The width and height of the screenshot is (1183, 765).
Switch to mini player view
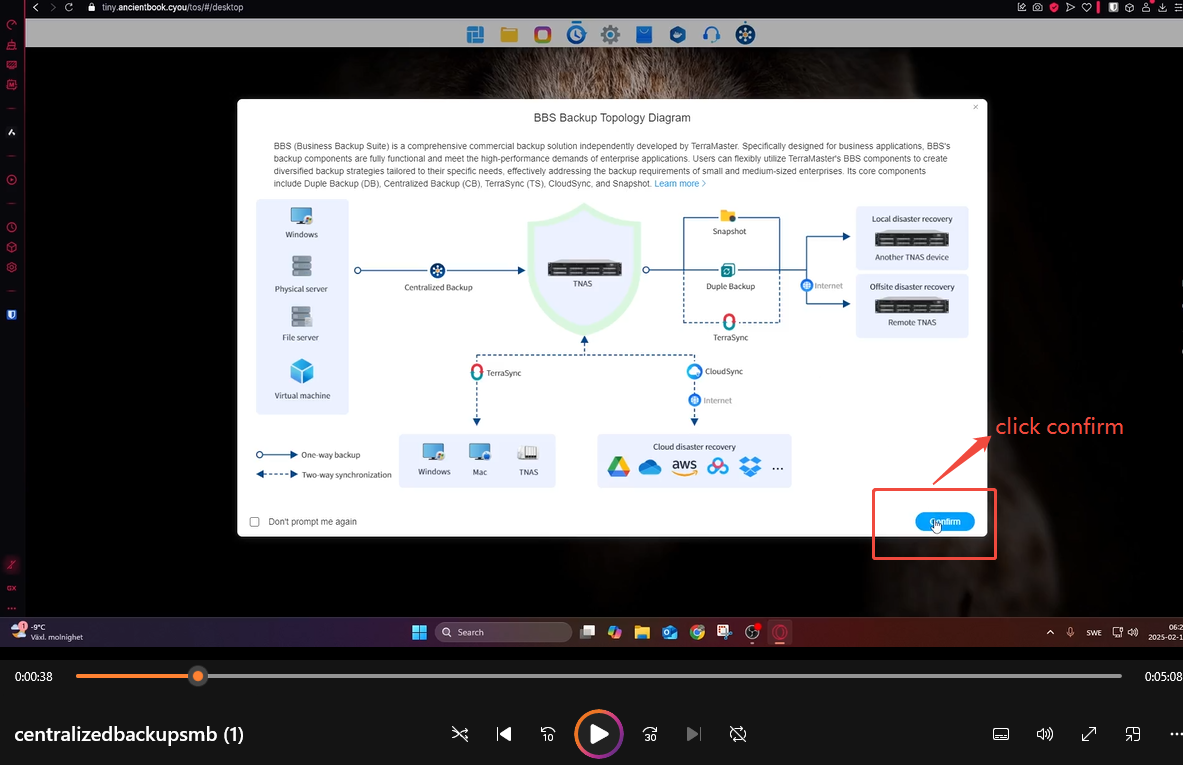coord(1132,734)
